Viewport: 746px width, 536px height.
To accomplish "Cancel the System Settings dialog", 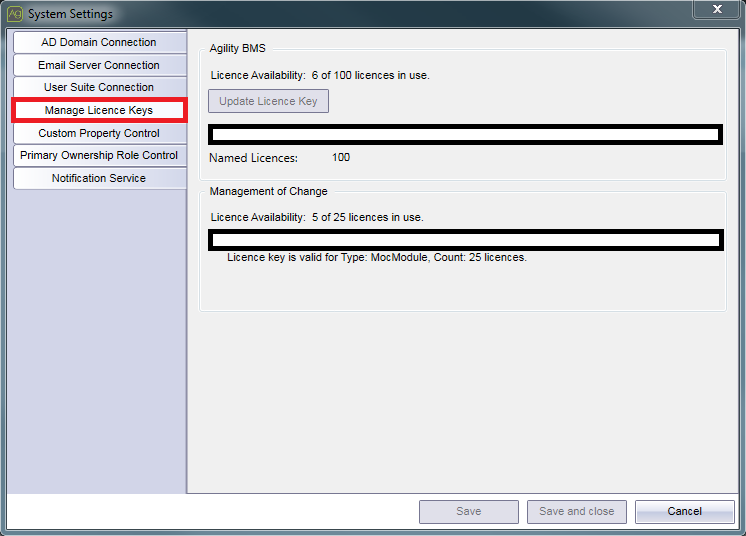I will coord(685,512).
